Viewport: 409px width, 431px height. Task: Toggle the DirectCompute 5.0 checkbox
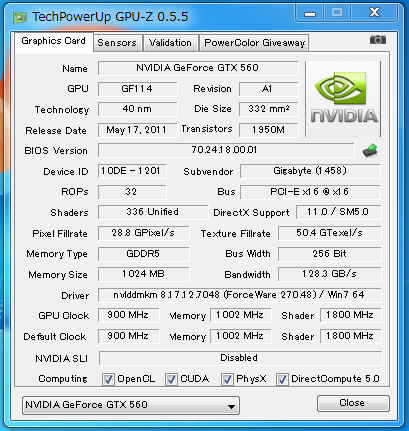(282, 379)
